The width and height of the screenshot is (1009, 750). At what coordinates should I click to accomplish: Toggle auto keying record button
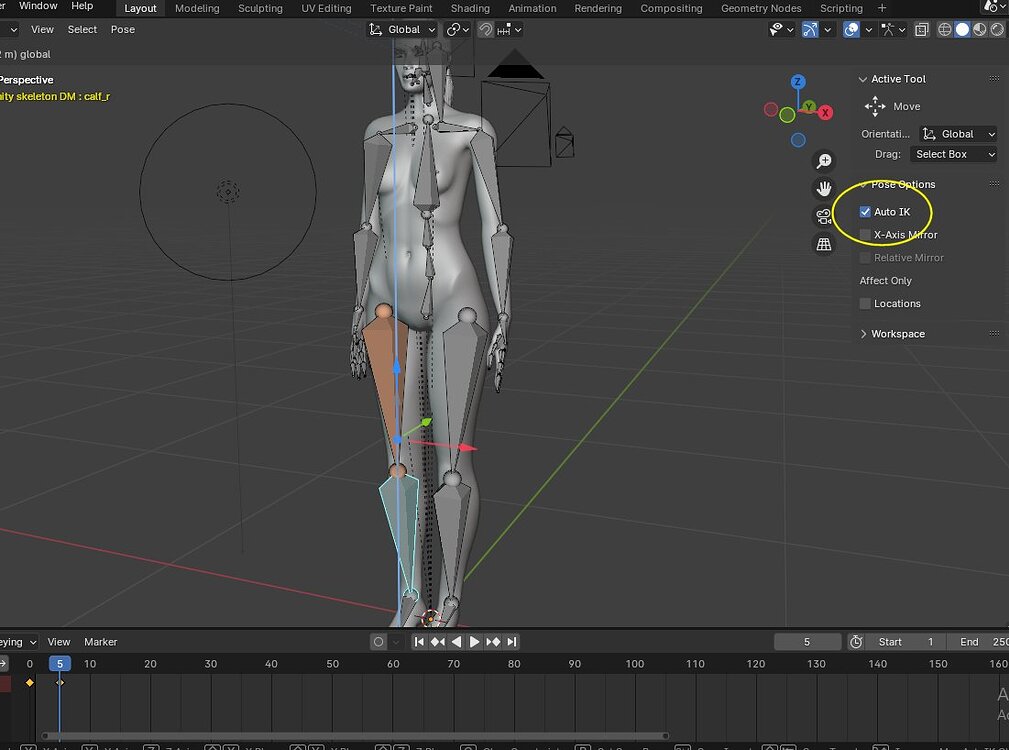click(378, 641)
